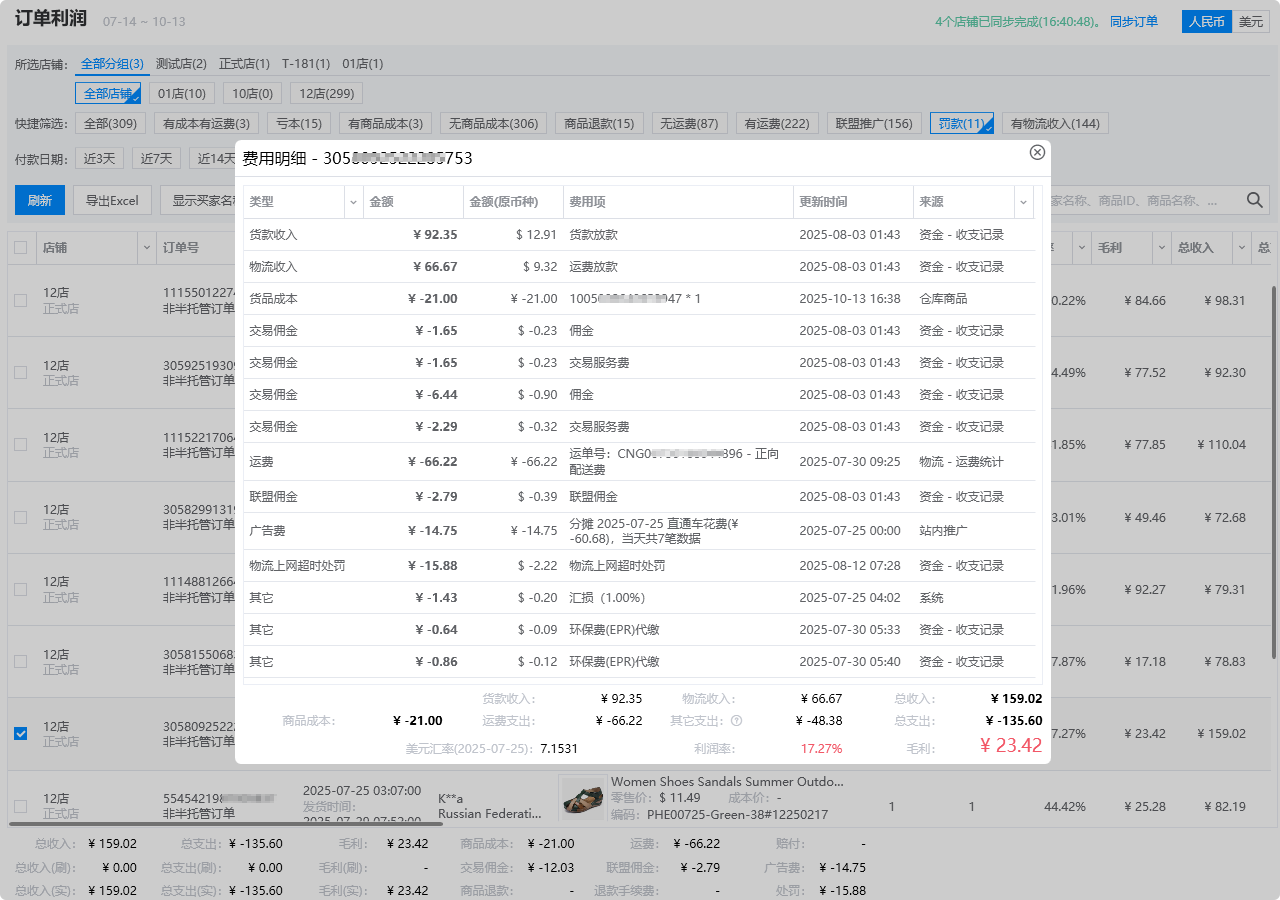Export orders with 导出Excel button

click(x=112, y=200)
